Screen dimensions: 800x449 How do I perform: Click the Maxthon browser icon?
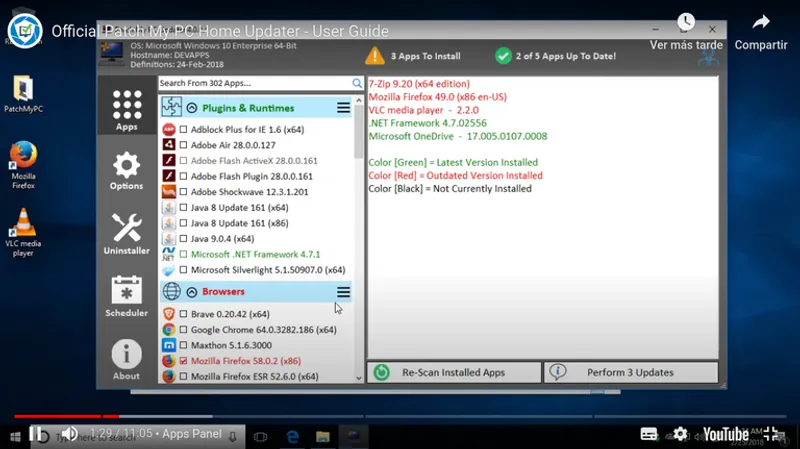pyautogui.click(x=169, y=345)
